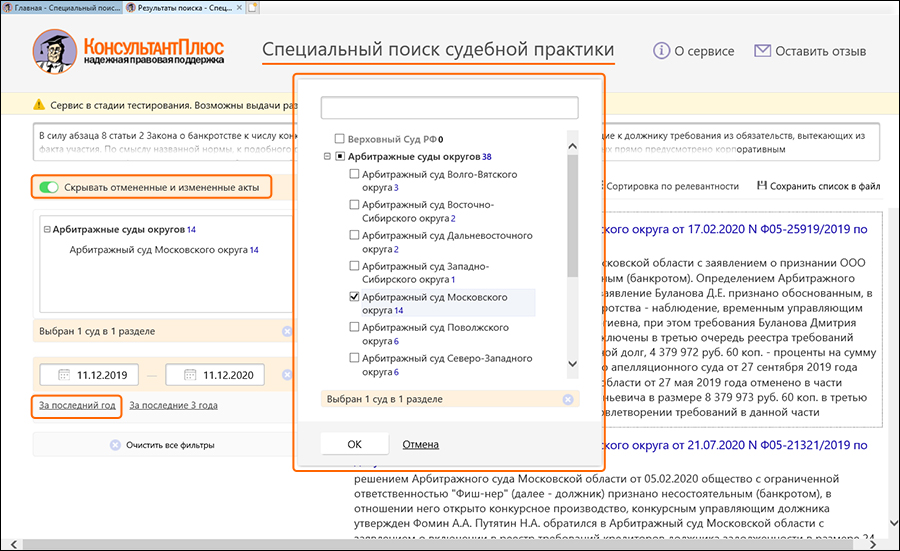The height and width of the screenshot is (551, 900).
Task: Check Арбитражный суд Поволжского округа checkbox
Action: click(354, 327)
